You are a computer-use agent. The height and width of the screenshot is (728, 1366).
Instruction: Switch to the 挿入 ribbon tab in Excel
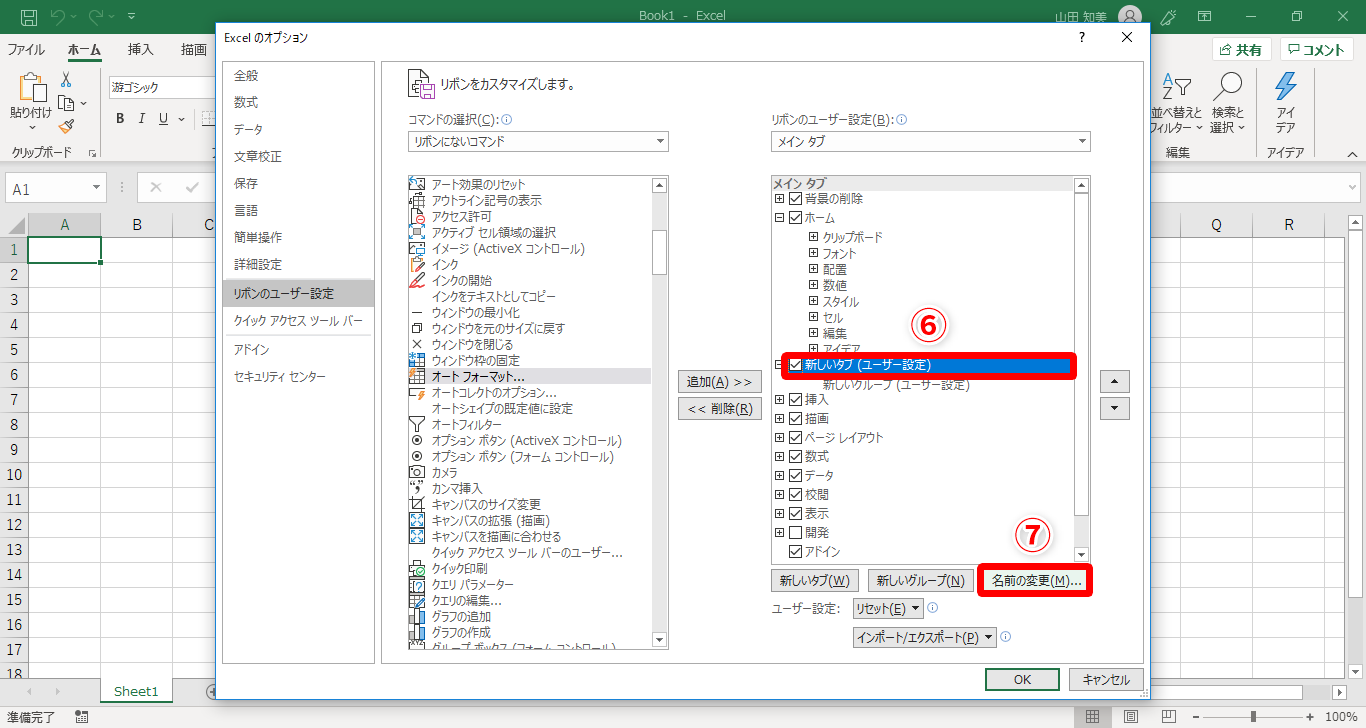click(141, 50)
